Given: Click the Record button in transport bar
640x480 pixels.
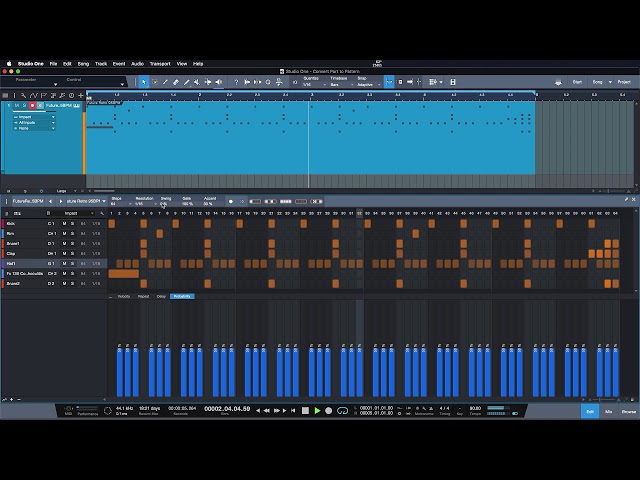Looking at the screenshot, I should [x=329, y=411].
